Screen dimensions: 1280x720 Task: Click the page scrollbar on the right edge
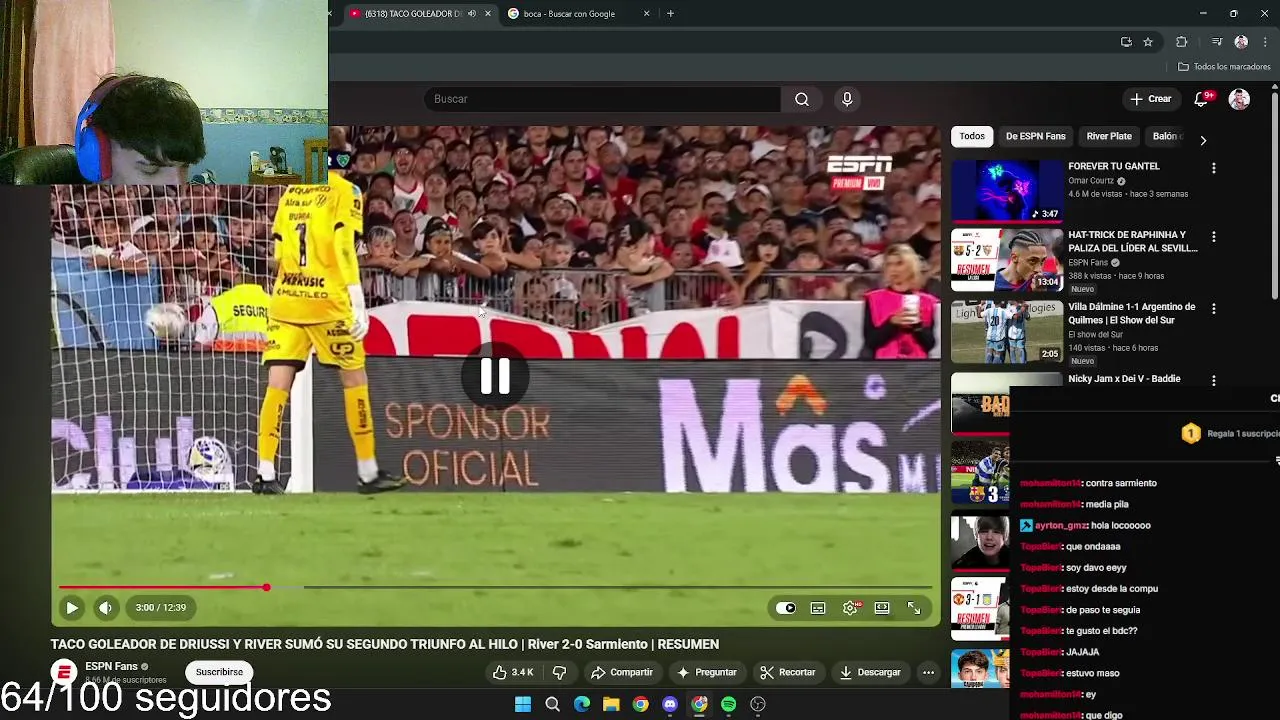point(1274,195)
